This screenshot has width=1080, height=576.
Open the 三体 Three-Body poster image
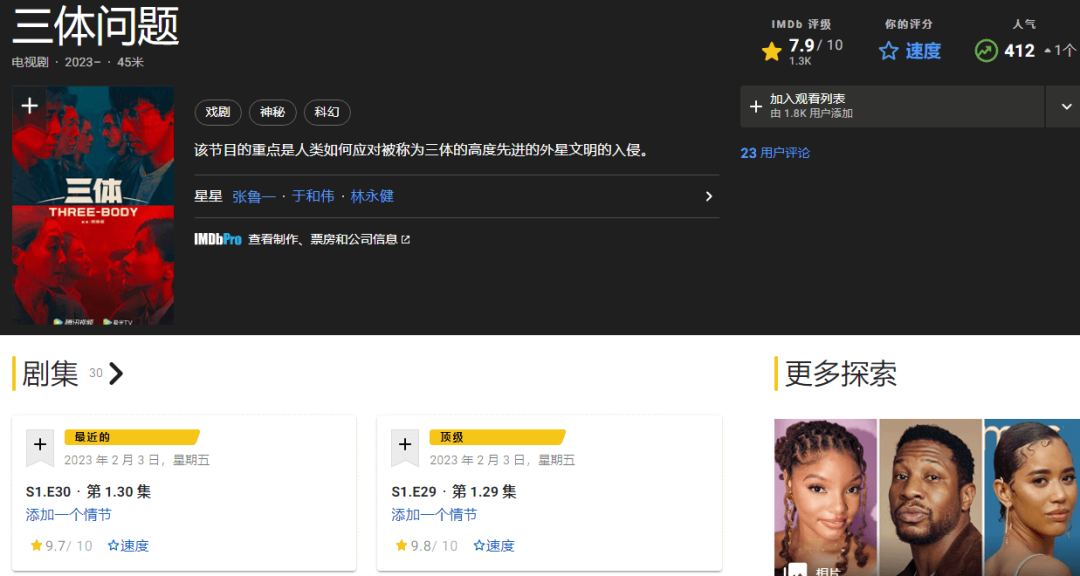[93, 205]
